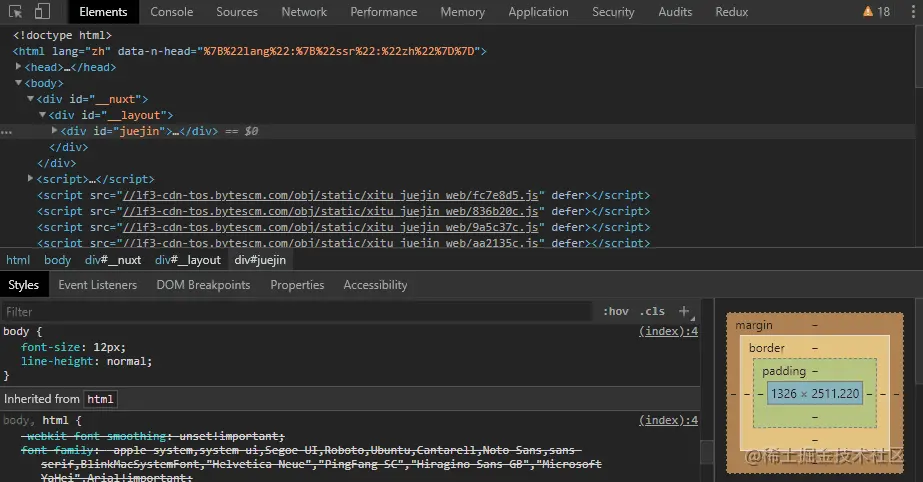Expand the head element node

(18, 67)
